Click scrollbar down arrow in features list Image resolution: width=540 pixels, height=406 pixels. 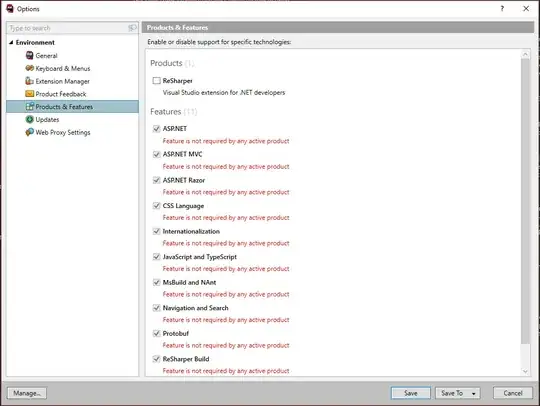pyautogui.click(x=525, y=371)
